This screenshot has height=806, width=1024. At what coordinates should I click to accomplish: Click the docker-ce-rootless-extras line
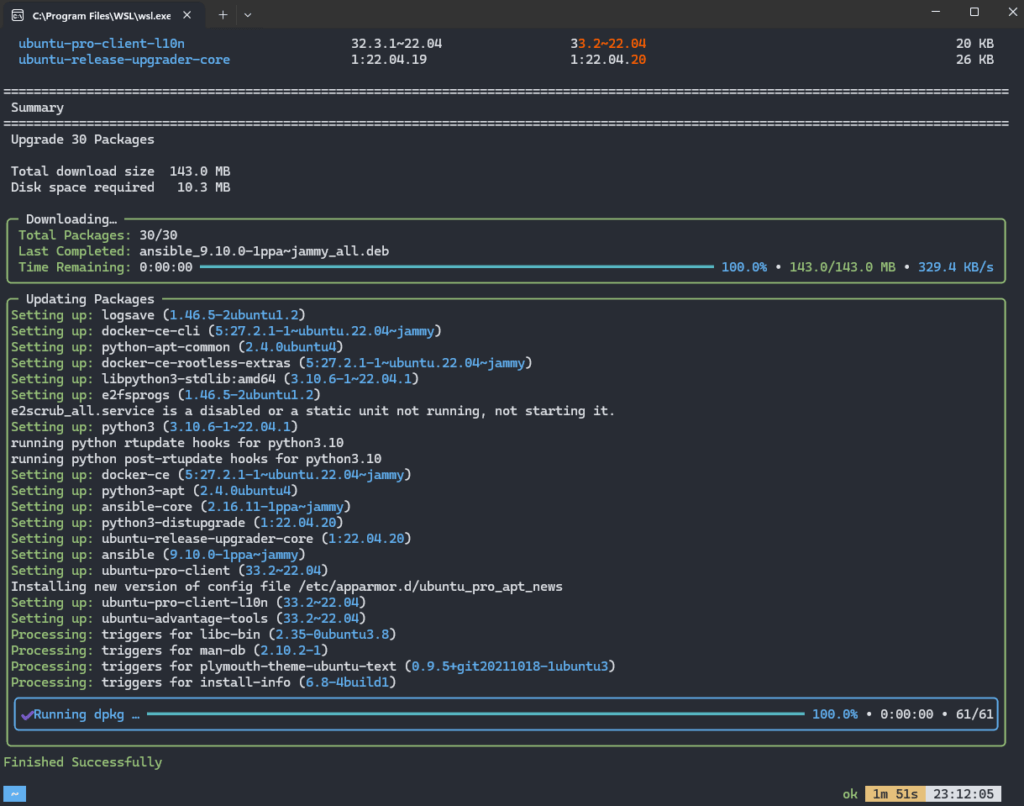pos(271,363)
